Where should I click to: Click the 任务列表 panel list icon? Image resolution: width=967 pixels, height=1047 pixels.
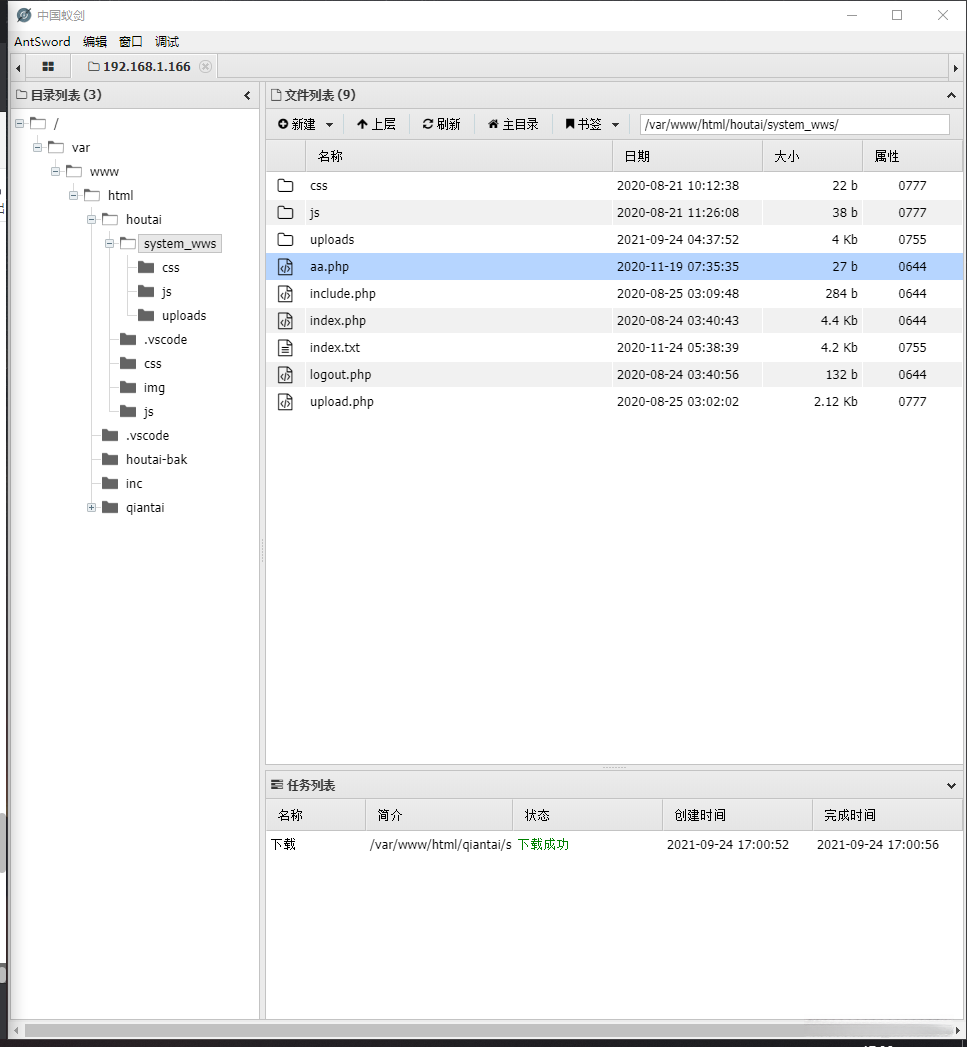(276, 785)
